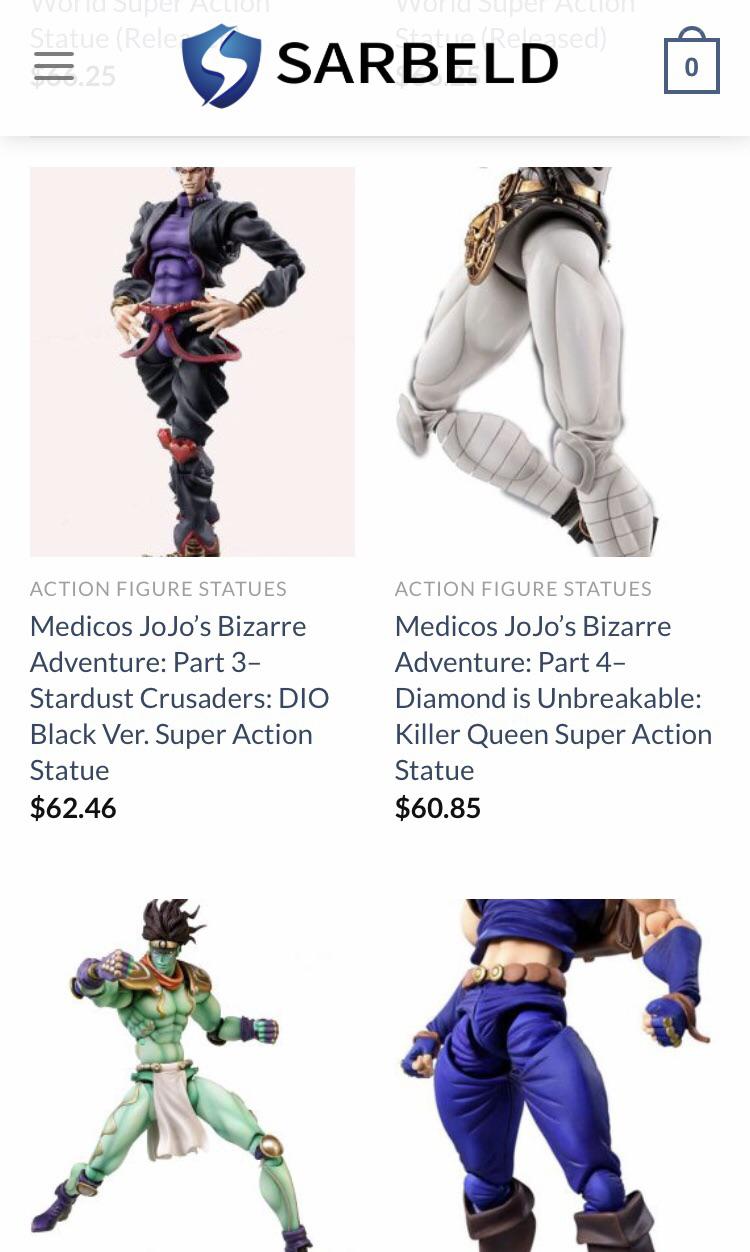Viewport: 750px width, 1252px height.
Task: Click the $60.85 price
Action: click(438, 808)
